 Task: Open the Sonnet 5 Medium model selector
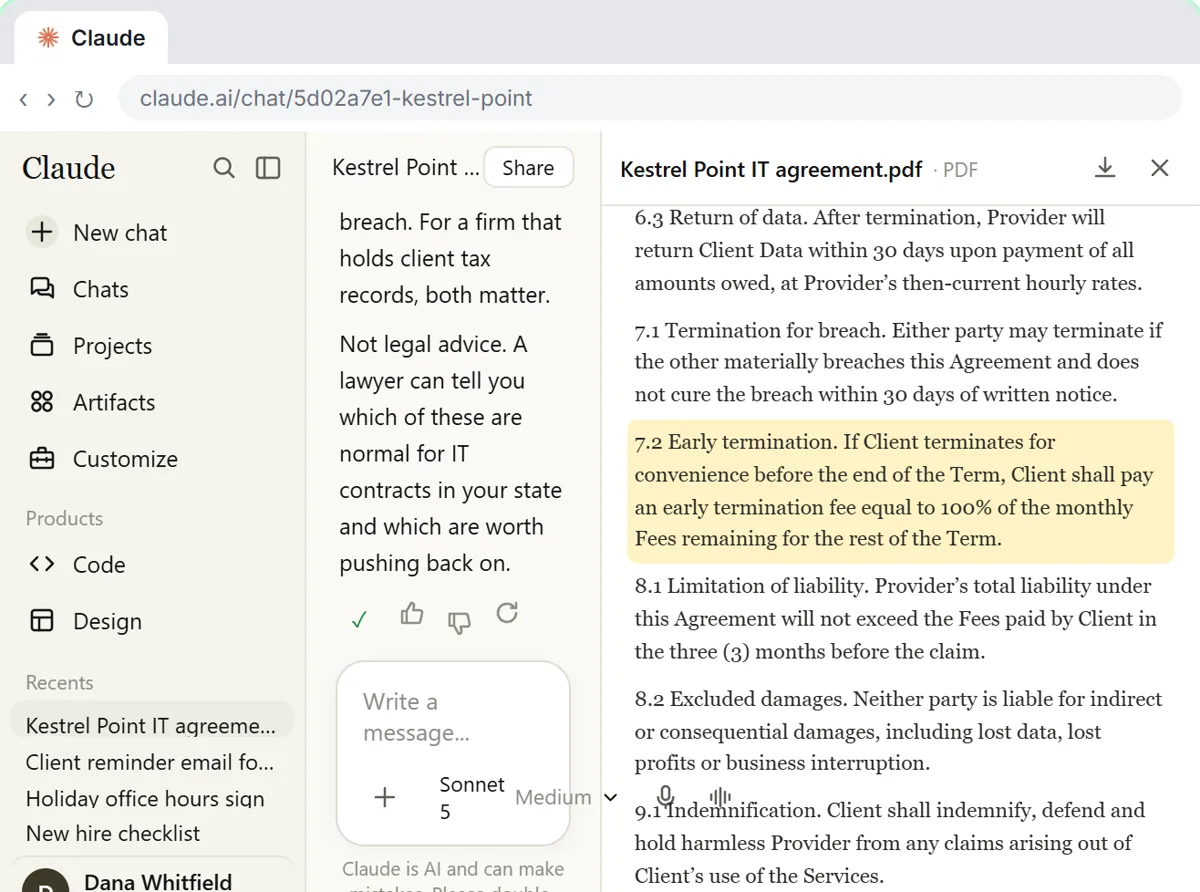pyautogui.click(x=528, y=797)
